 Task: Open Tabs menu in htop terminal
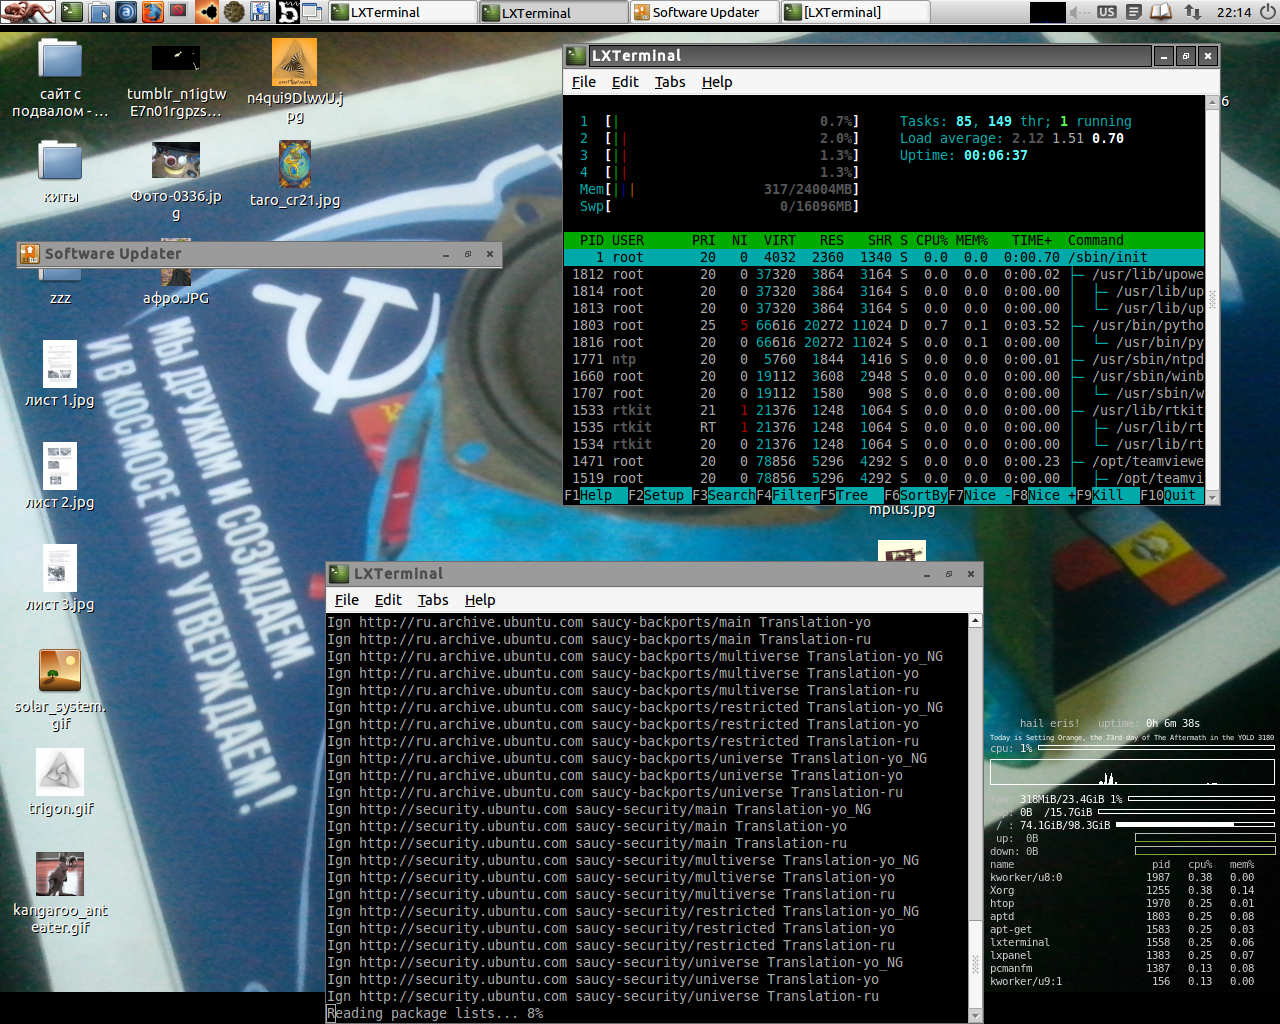(669, 82)
